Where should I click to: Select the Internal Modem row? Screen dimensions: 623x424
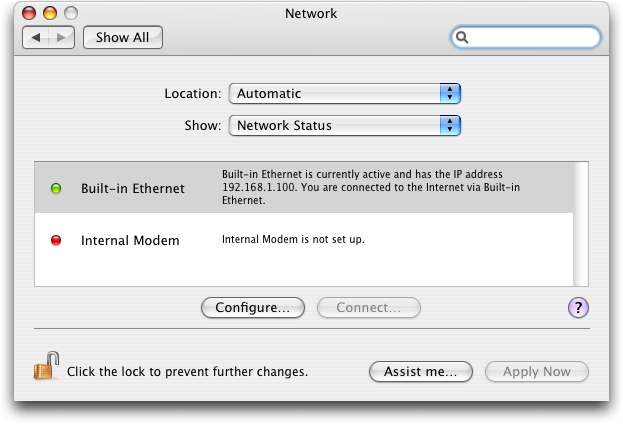pyautogui.click(x=304, y=240)
